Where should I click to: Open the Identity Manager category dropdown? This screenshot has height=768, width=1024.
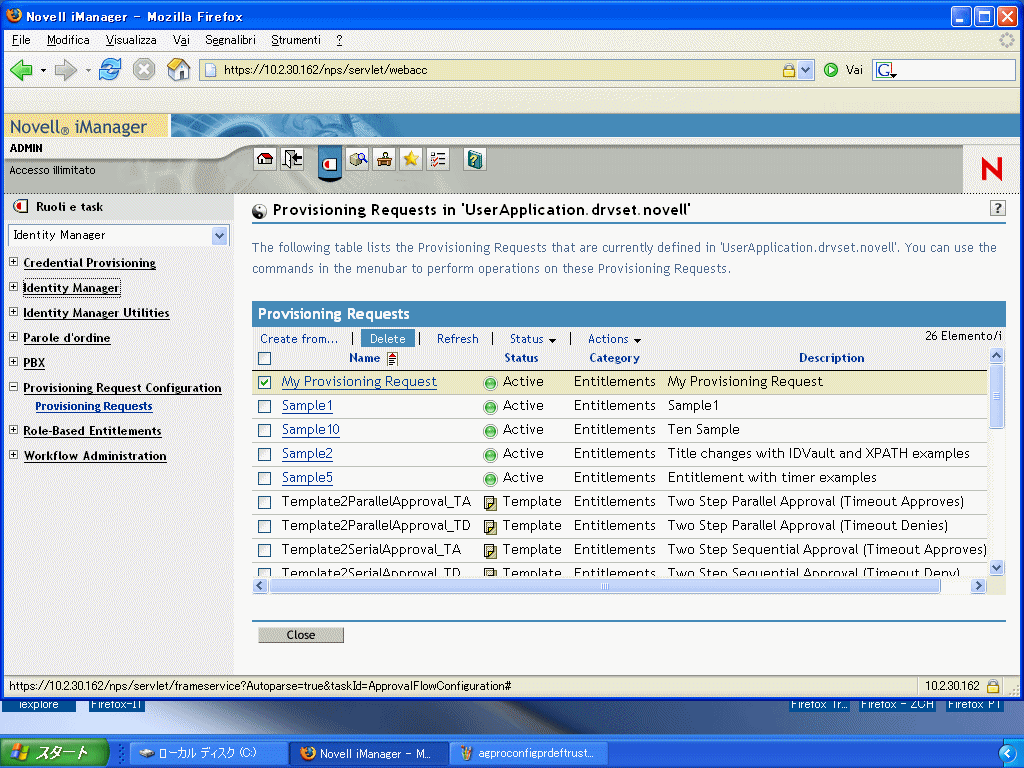(220, 236)
